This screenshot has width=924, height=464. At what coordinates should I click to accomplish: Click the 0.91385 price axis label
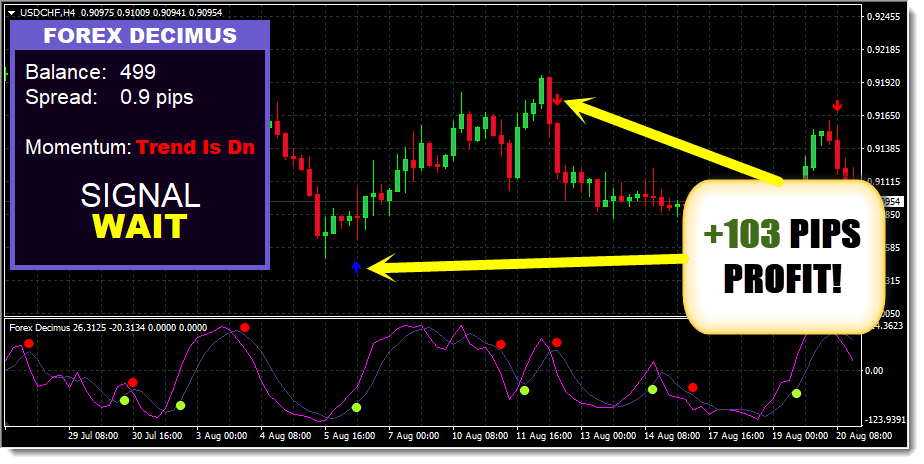pyautogui.click(x=883, y=149)
